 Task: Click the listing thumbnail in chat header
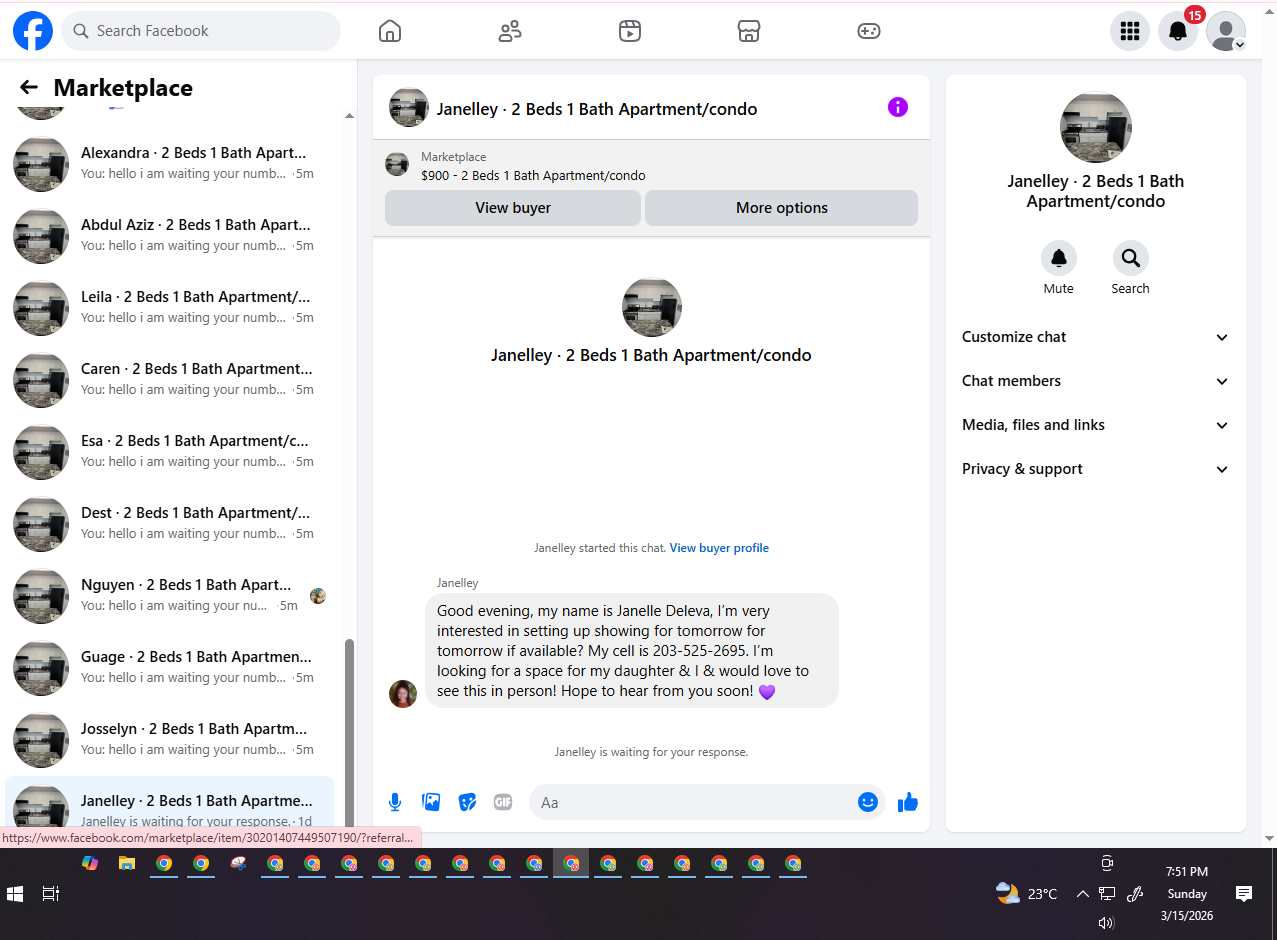click(x=408, y=107)
